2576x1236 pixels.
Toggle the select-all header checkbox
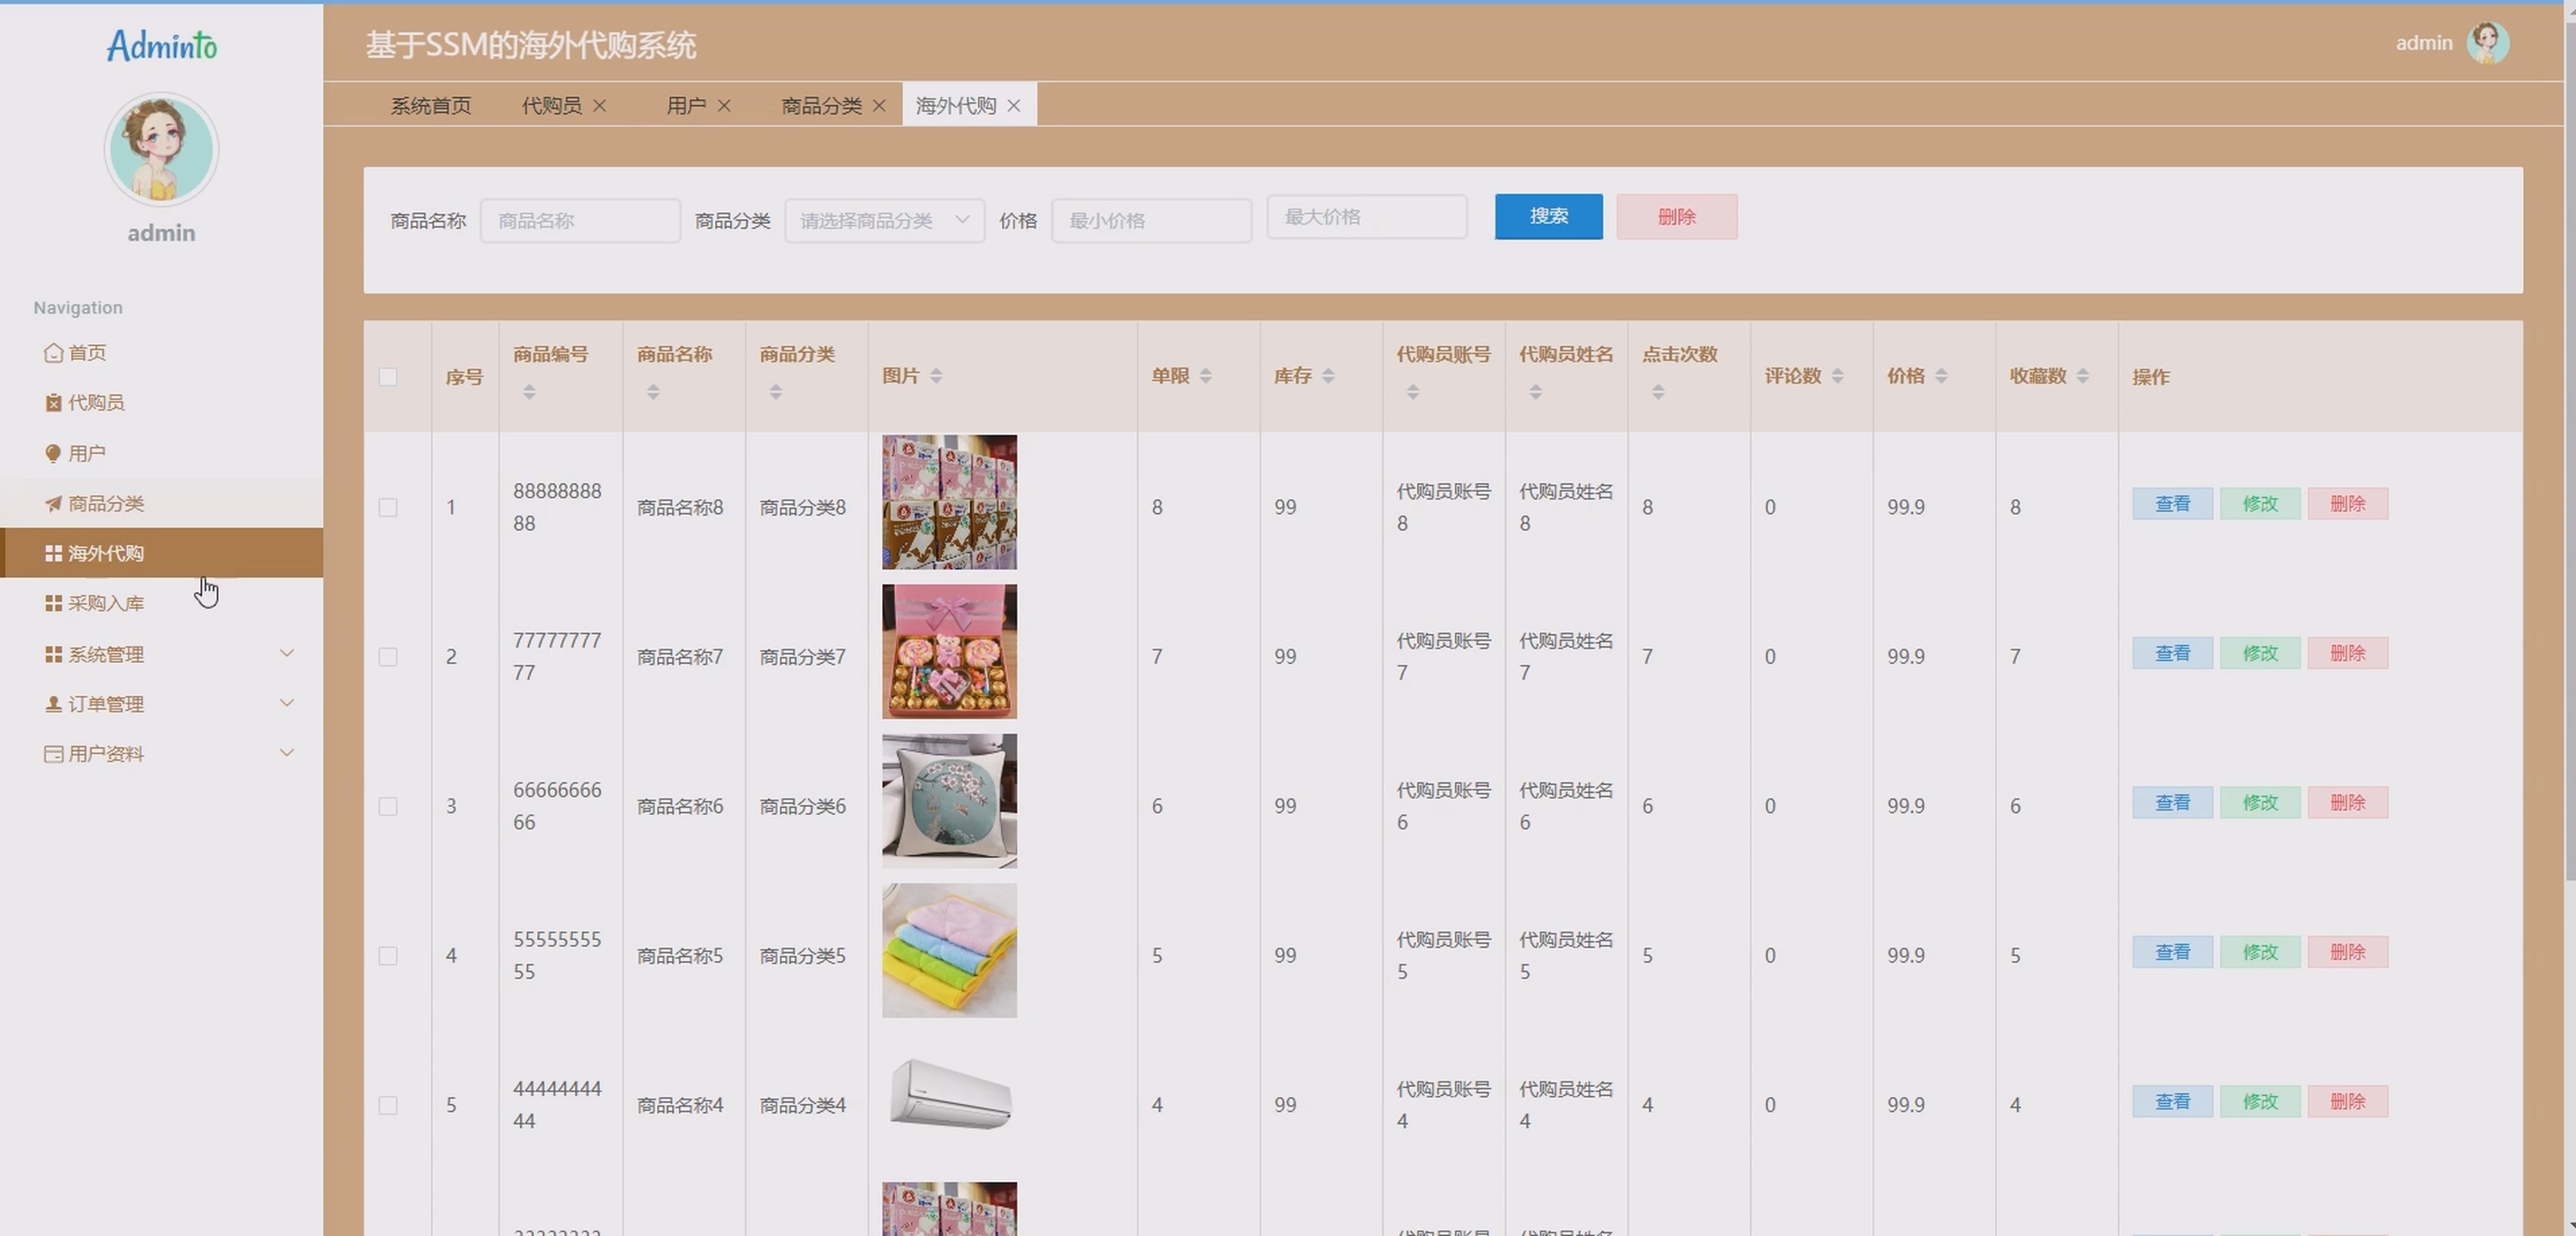click(388, 377)
